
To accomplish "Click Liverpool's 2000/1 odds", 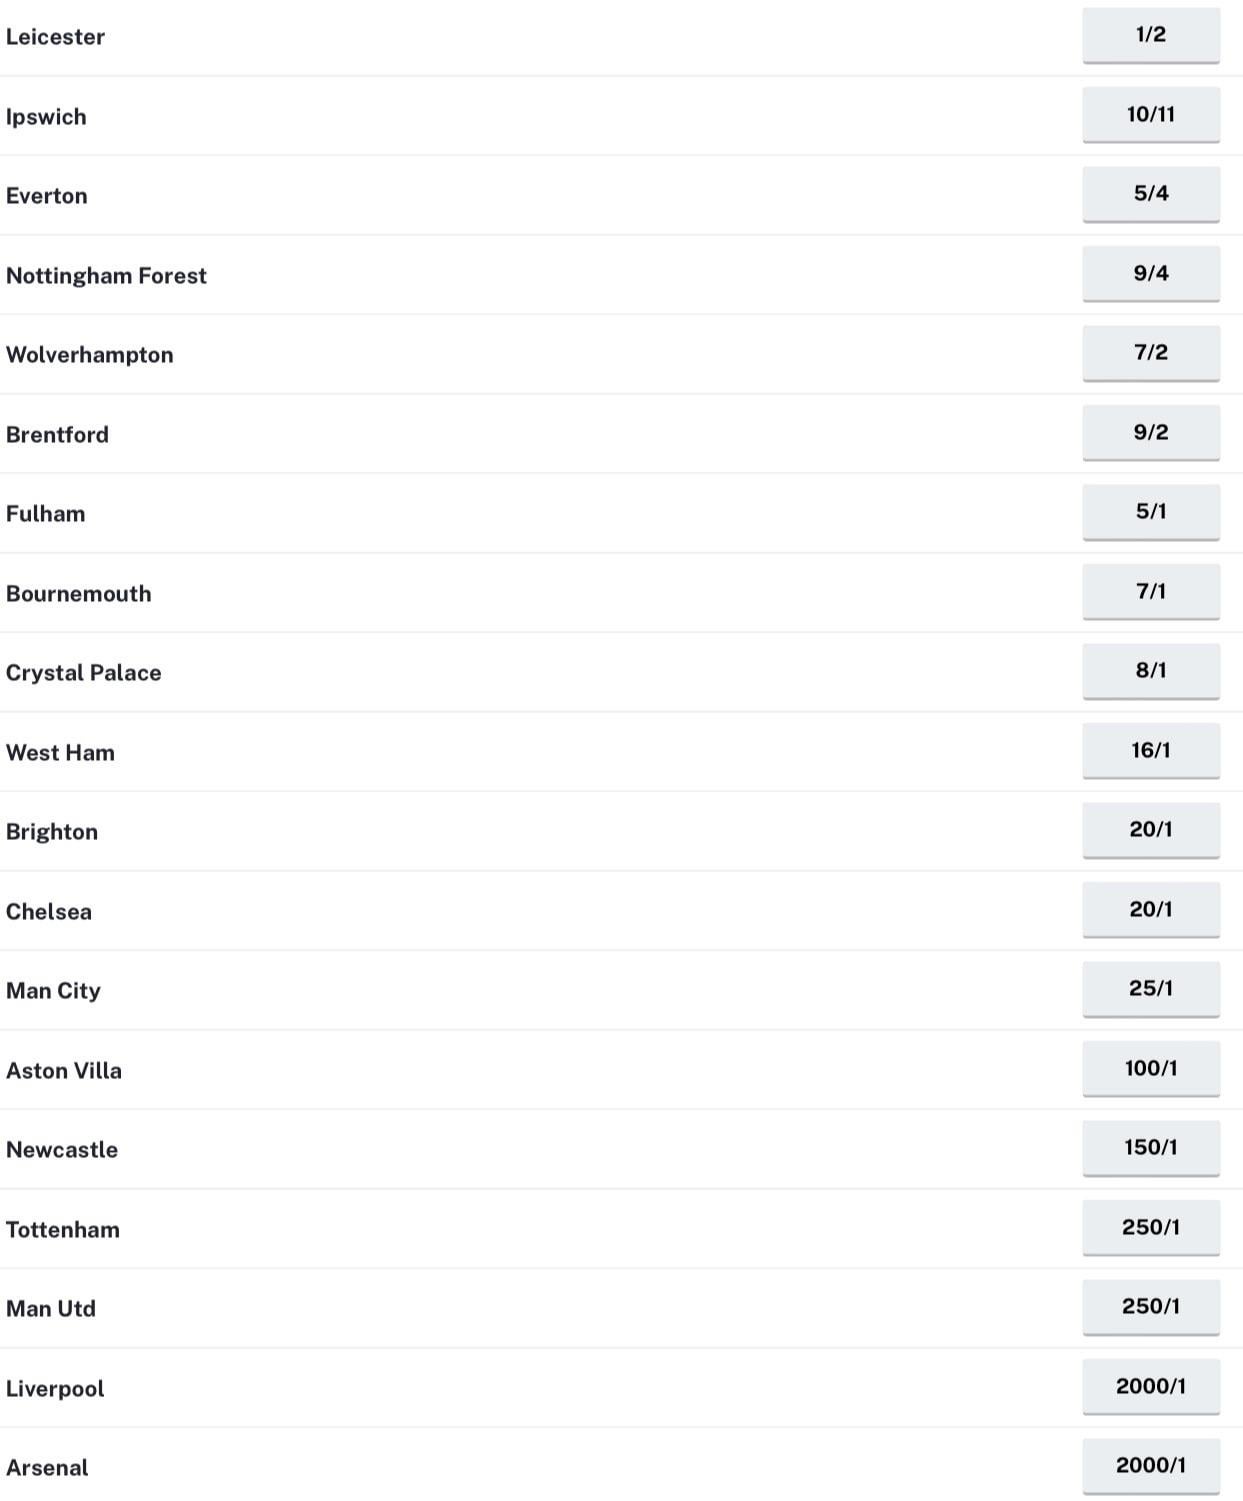I will coord(1151,1386).
